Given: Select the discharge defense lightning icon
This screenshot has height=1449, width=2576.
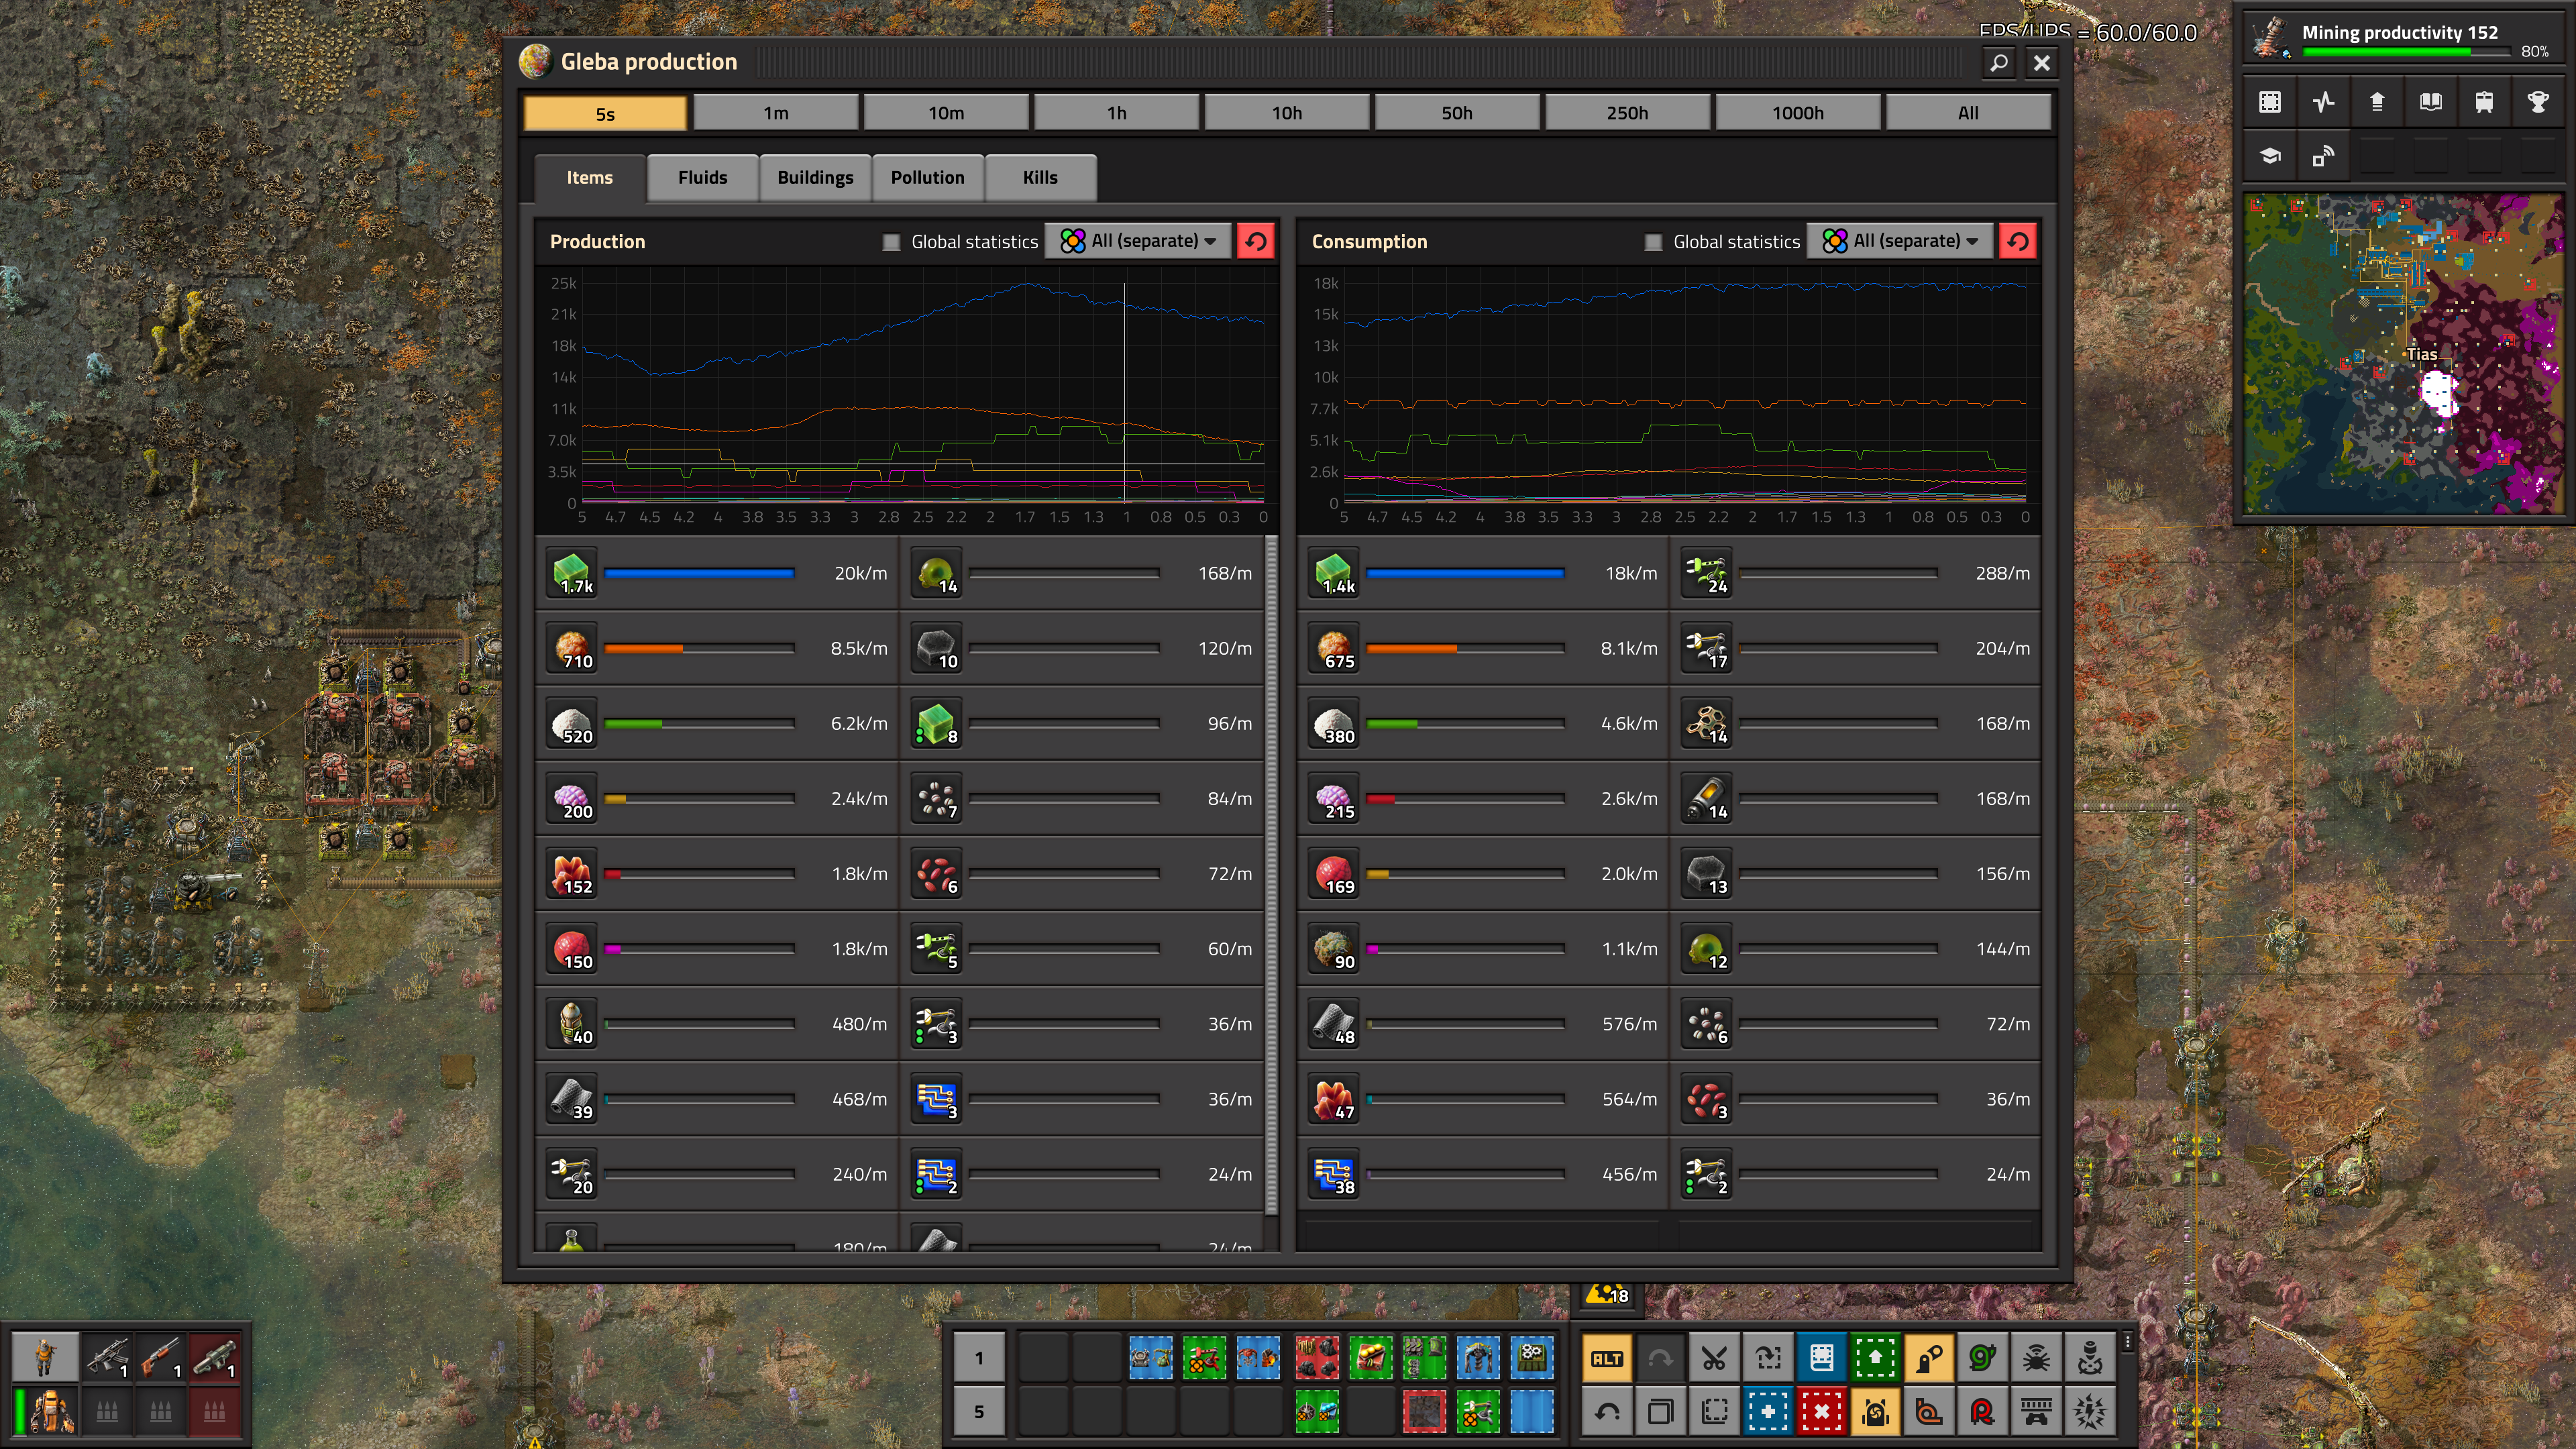Looking at the screenshot, I should 2090,1412.
